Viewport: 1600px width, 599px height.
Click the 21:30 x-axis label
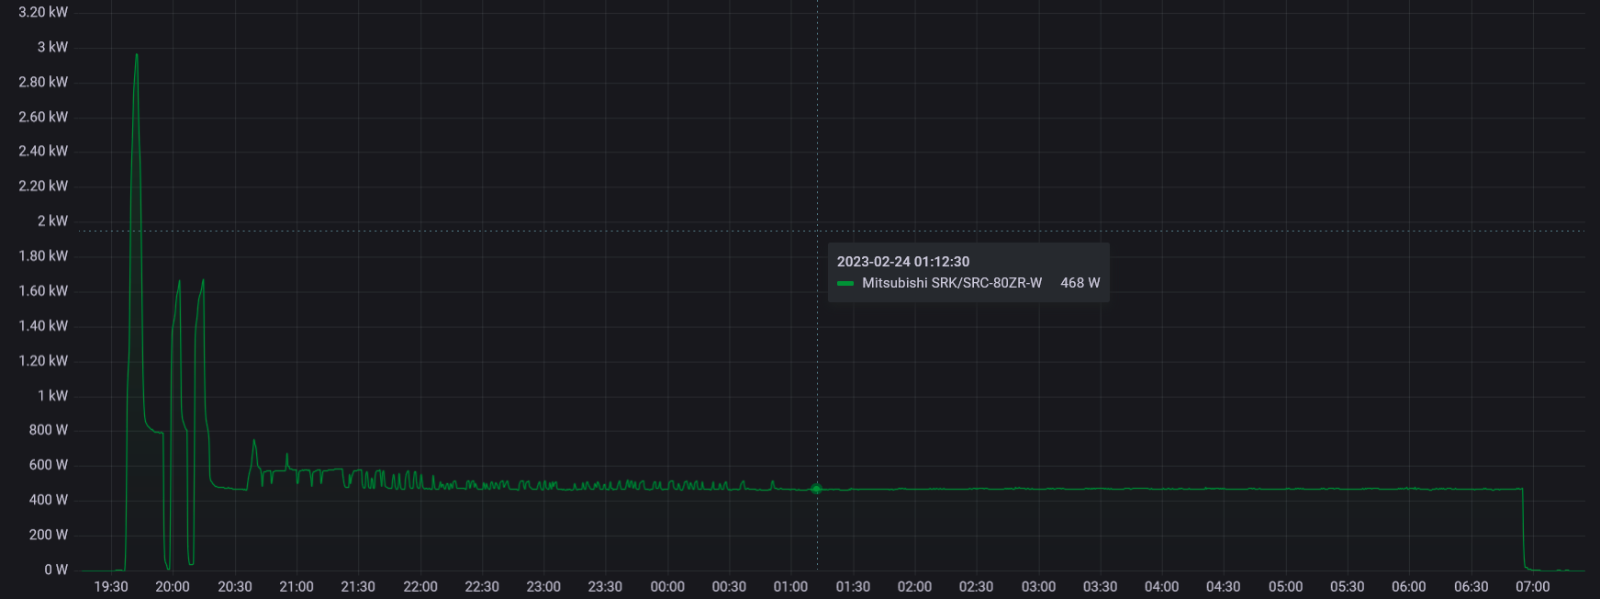coord(358,587)
